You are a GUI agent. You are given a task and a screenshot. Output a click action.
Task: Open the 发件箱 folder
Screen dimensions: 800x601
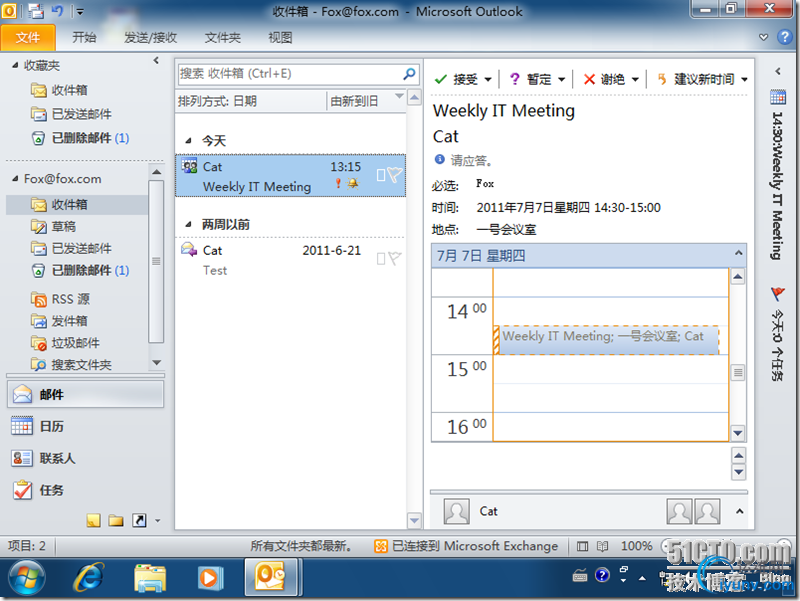tap(59, 321)
